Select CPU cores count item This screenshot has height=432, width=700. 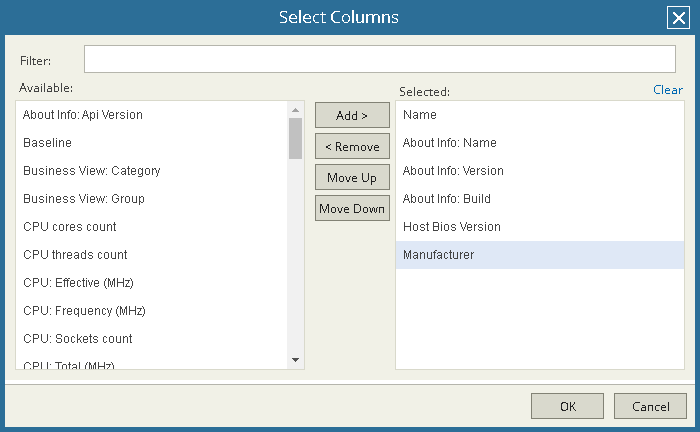pyautogui.click(x=70, y=227)
